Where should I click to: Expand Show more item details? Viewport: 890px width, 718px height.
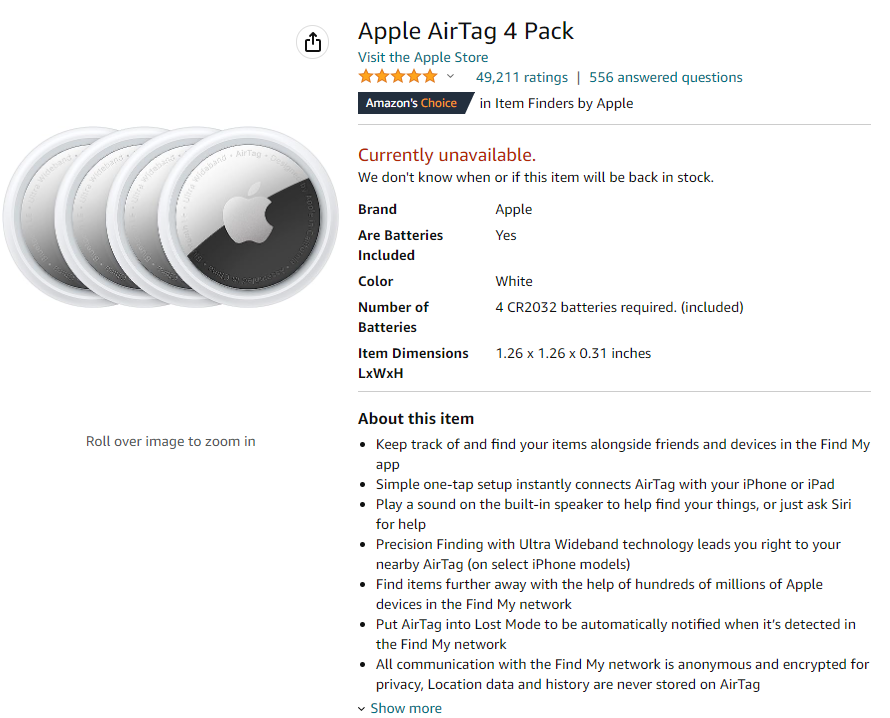(x=406, y=708)
